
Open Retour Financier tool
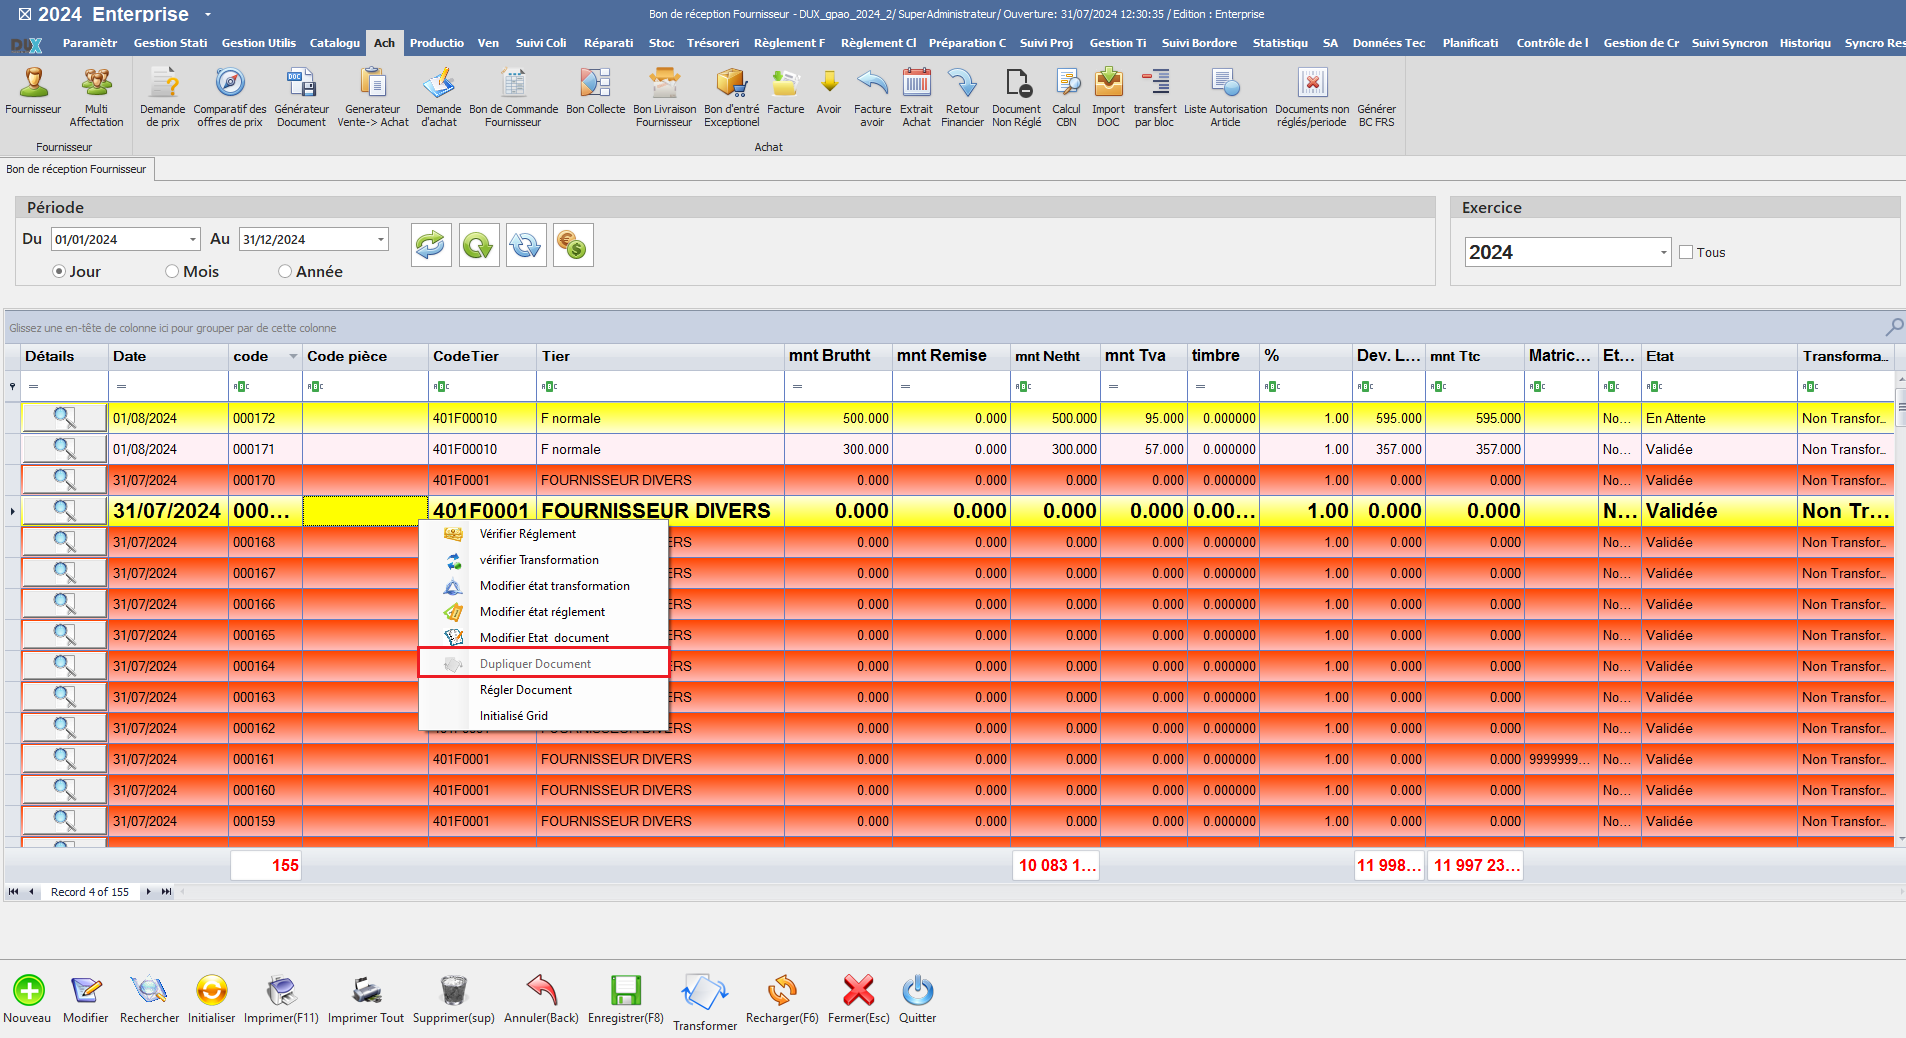coord(962,96)
